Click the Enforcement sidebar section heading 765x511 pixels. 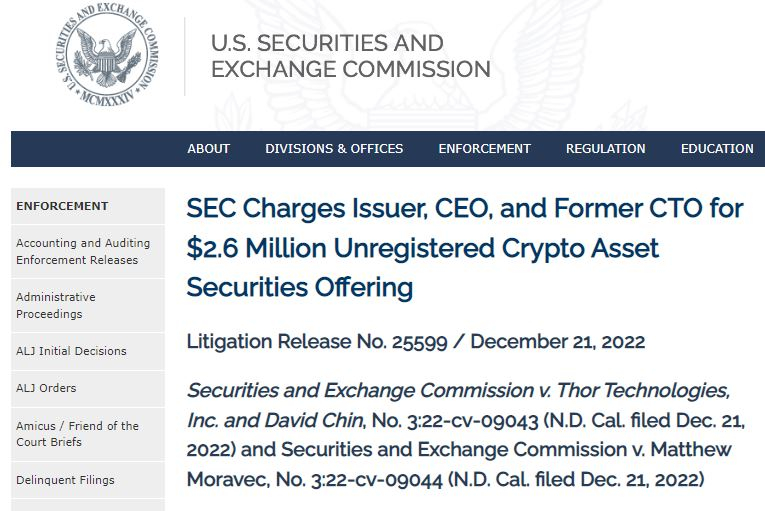tap(62, 206)
